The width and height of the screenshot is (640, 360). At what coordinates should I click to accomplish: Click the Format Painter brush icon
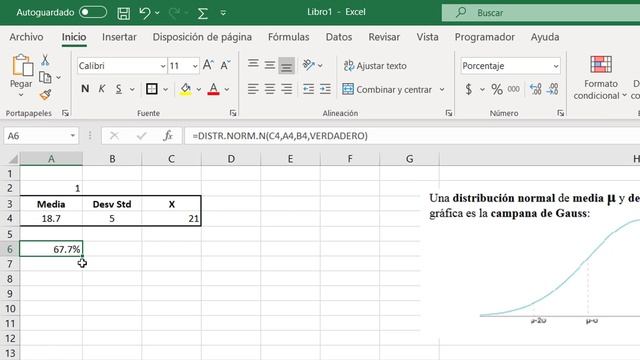point(45,95)
